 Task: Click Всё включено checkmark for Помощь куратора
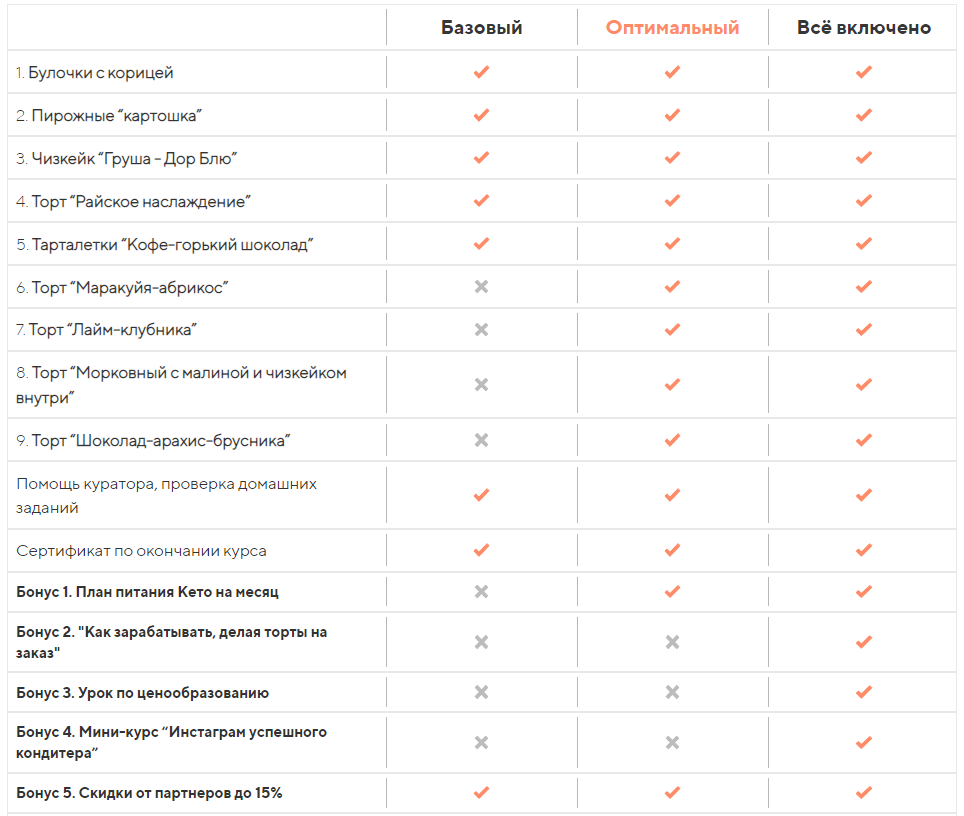[864, 495]
